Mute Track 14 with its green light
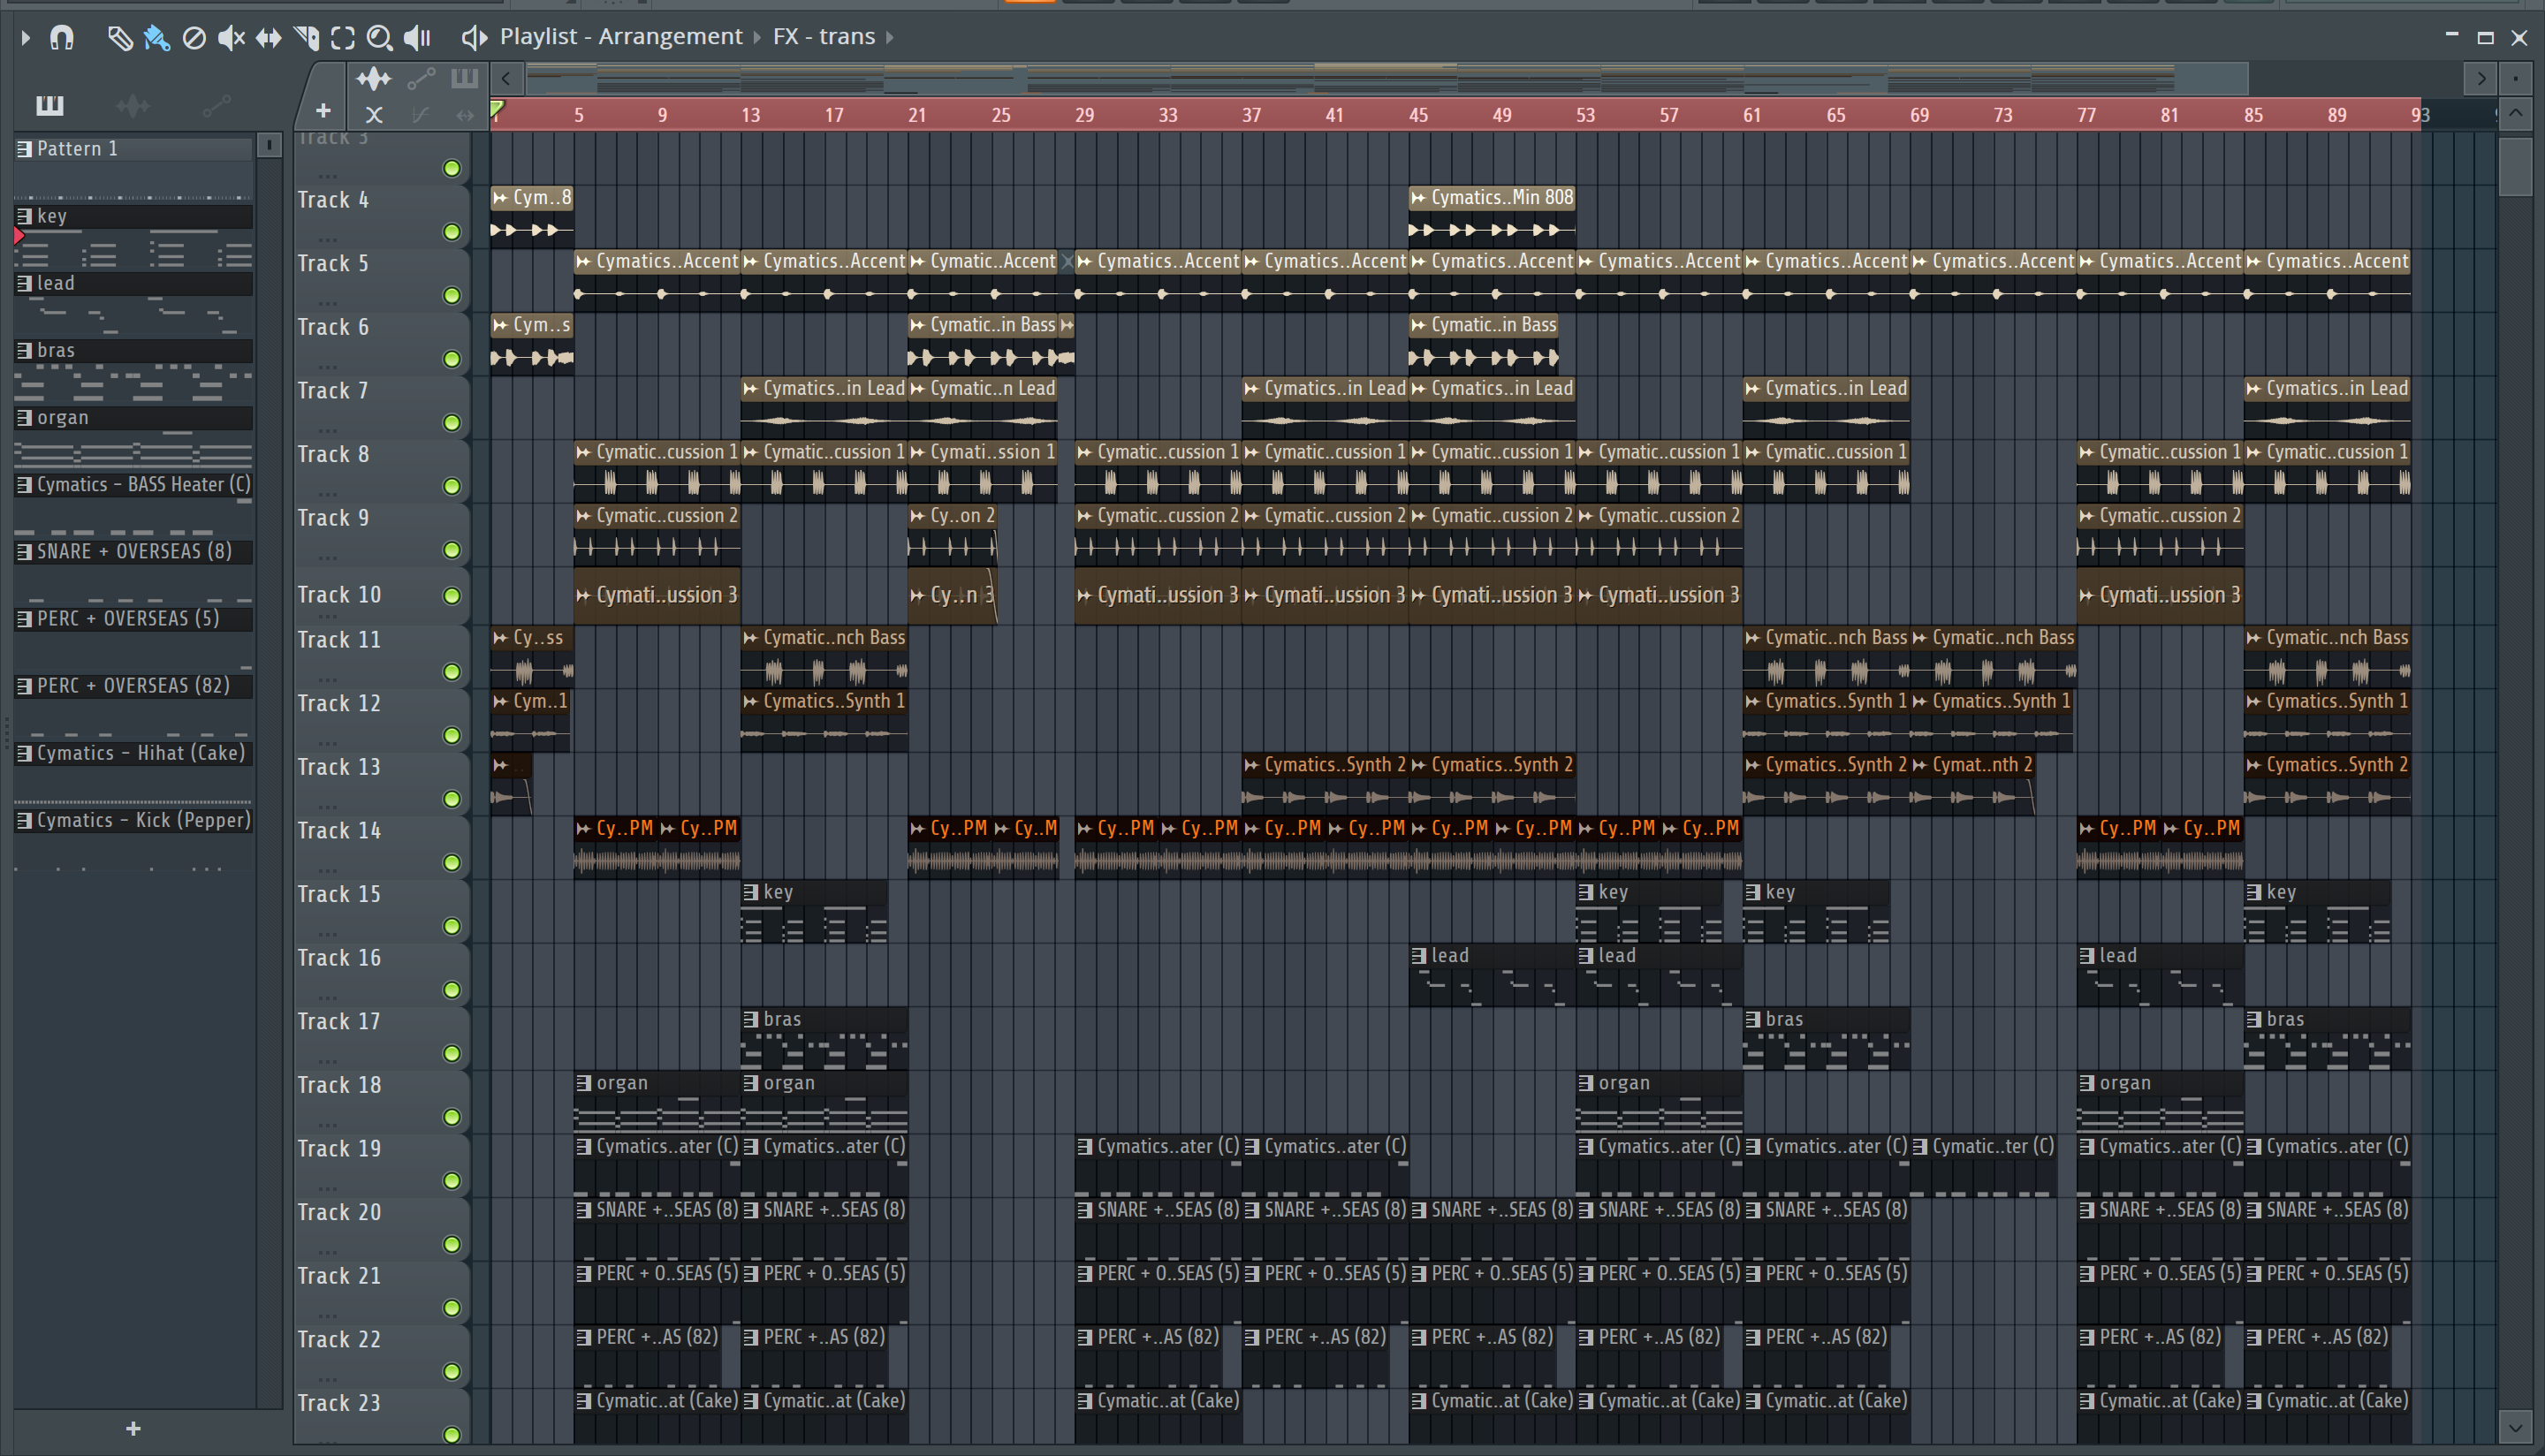 click(452, 863)
